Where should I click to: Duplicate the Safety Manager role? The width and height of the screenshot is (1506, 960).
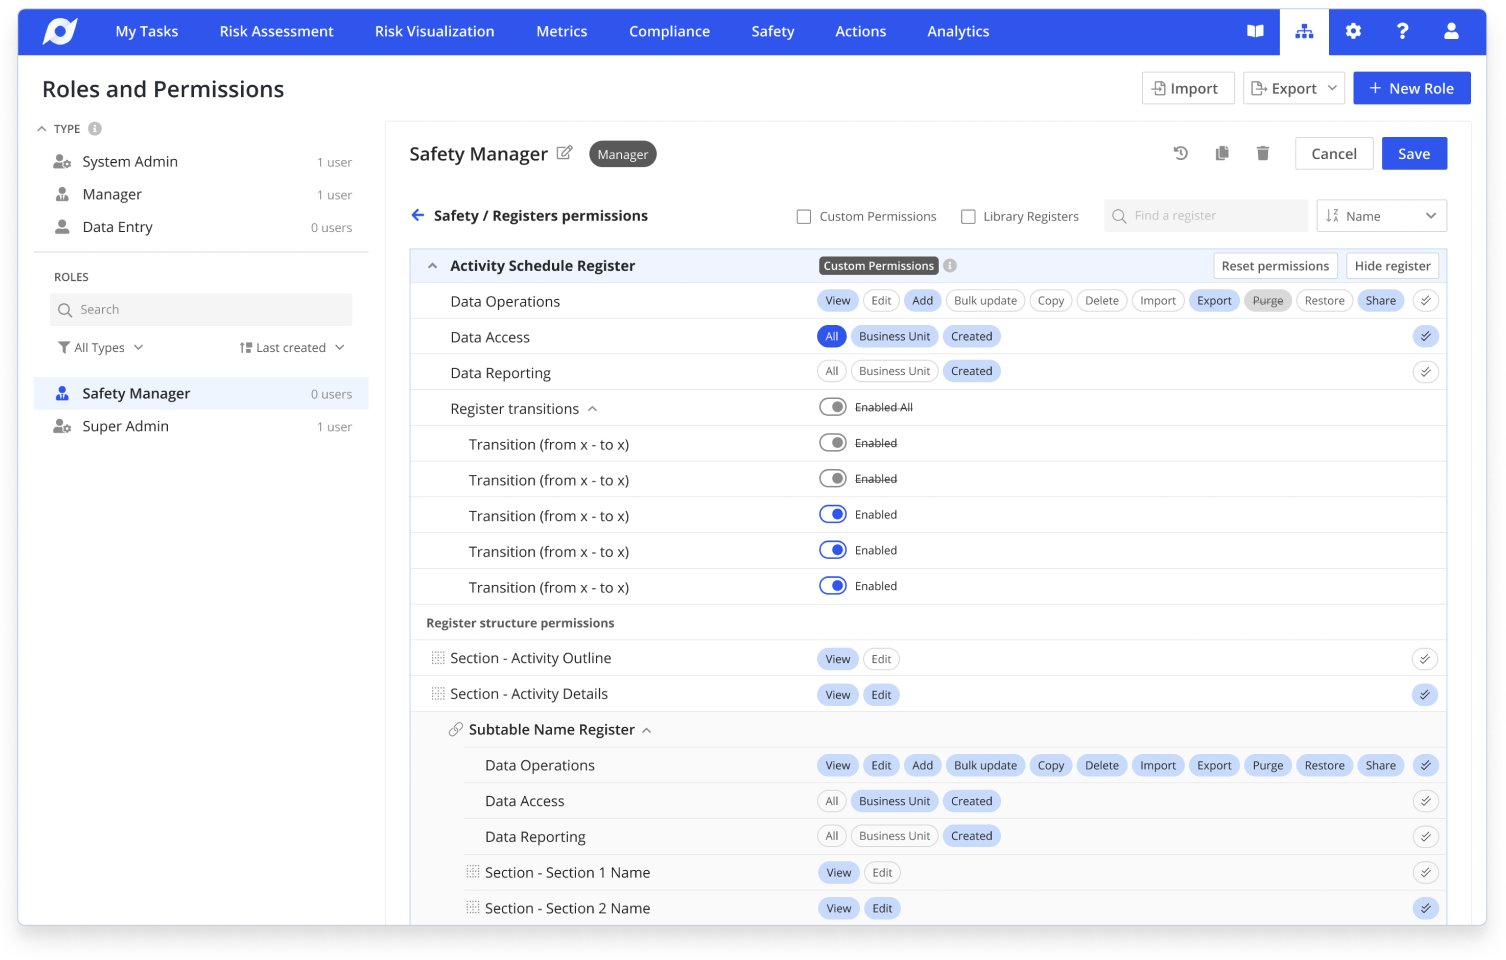click(1221, 153)
